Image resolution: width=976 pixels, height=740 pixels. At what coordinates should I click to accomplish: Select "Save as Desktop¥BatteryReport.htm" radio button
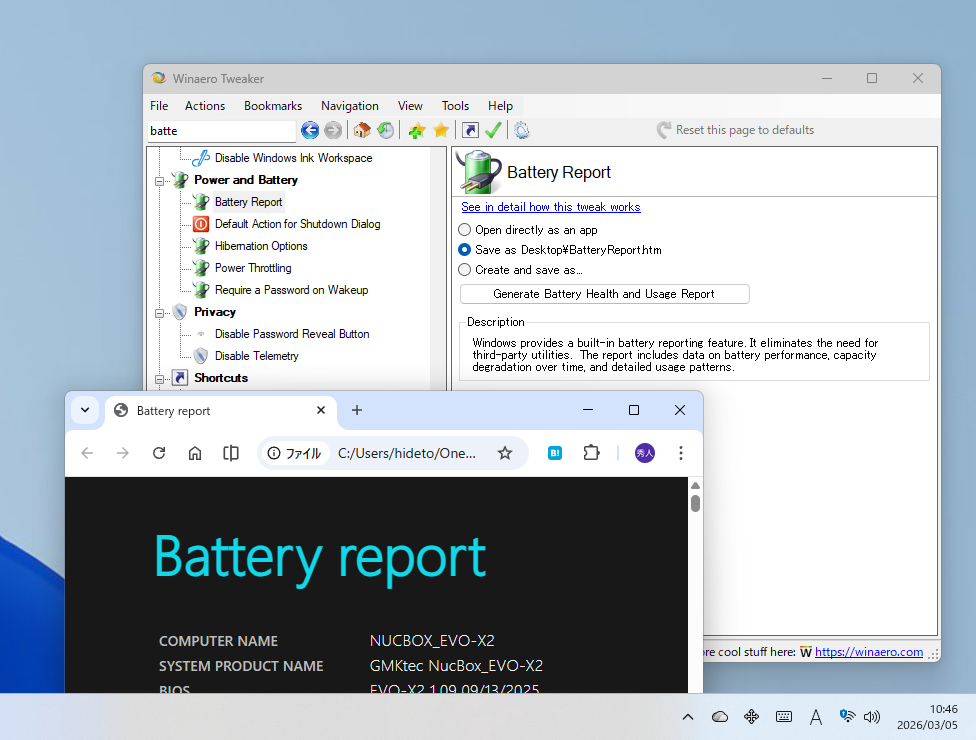tap(464, 250)
